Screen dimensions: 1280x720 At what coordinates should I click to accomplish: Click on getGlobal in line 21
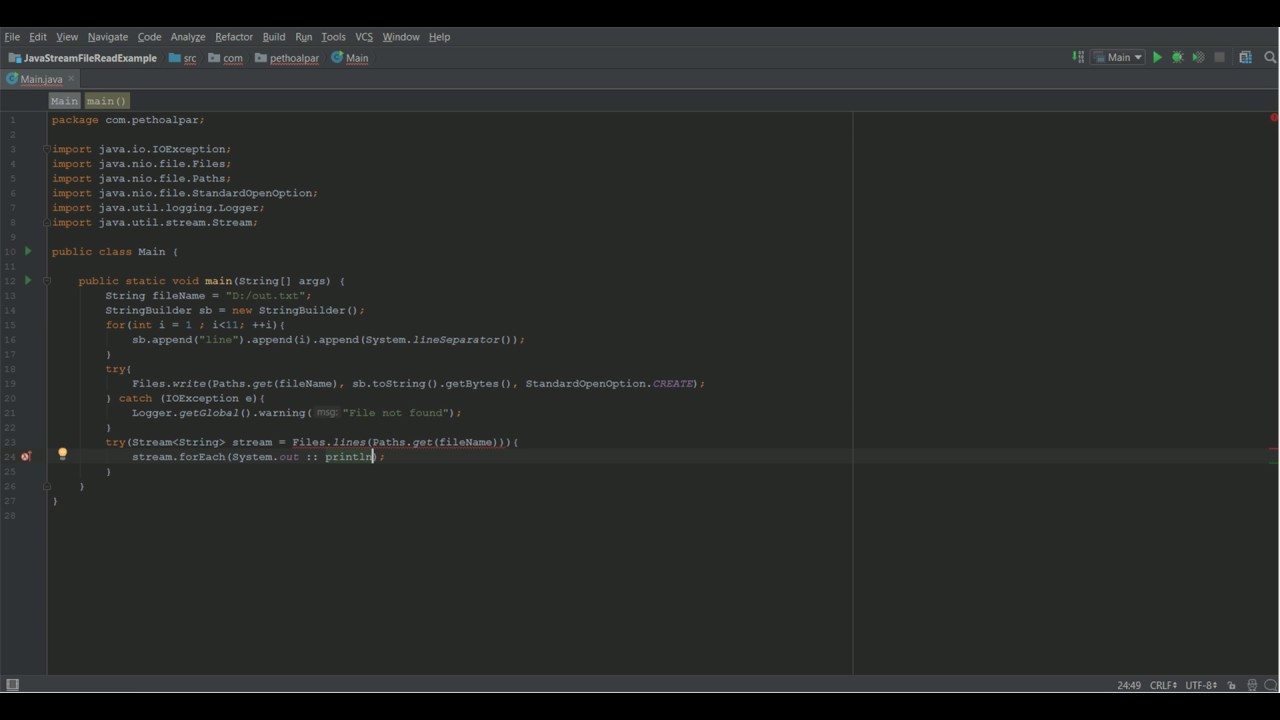tap(208, 413)
